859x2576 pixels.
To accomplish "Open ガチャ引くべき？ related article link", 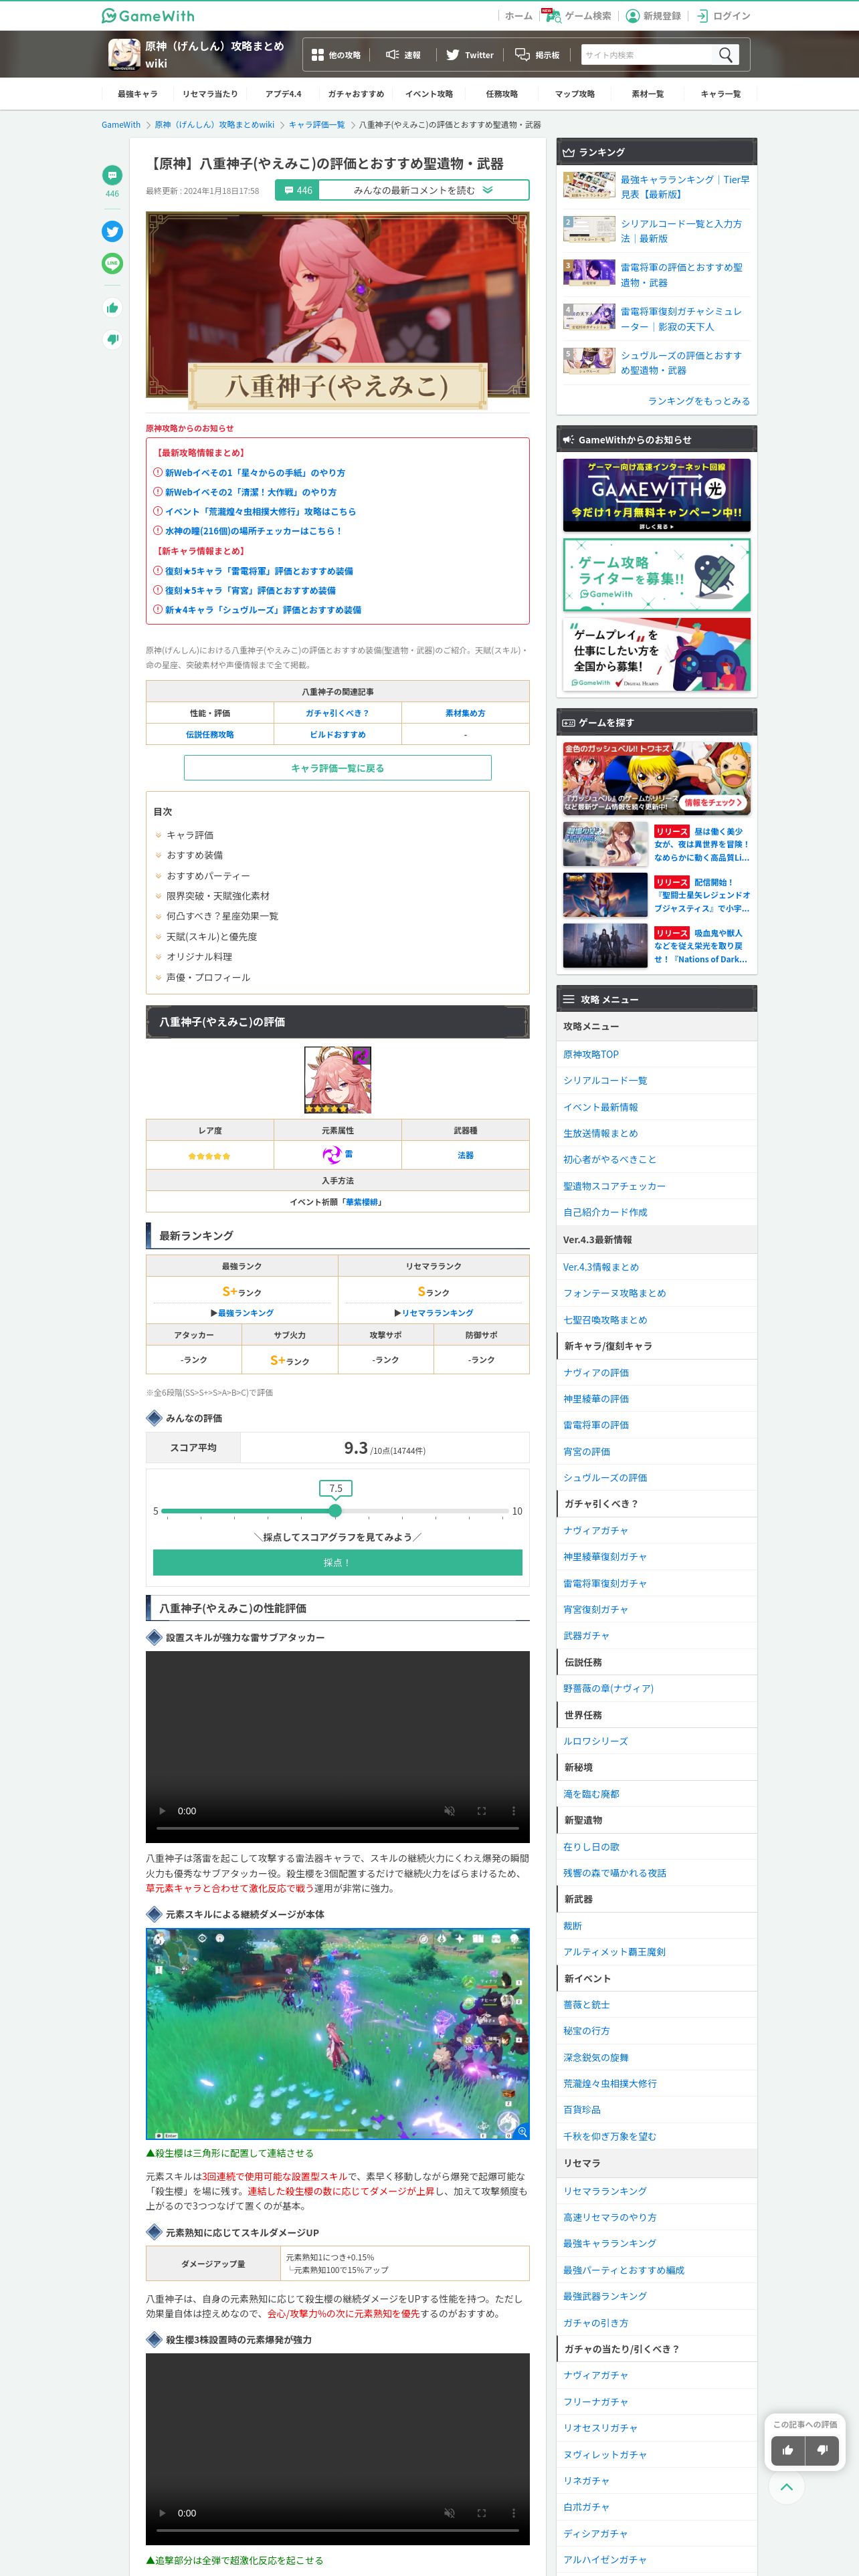I will tap(337, 713).
